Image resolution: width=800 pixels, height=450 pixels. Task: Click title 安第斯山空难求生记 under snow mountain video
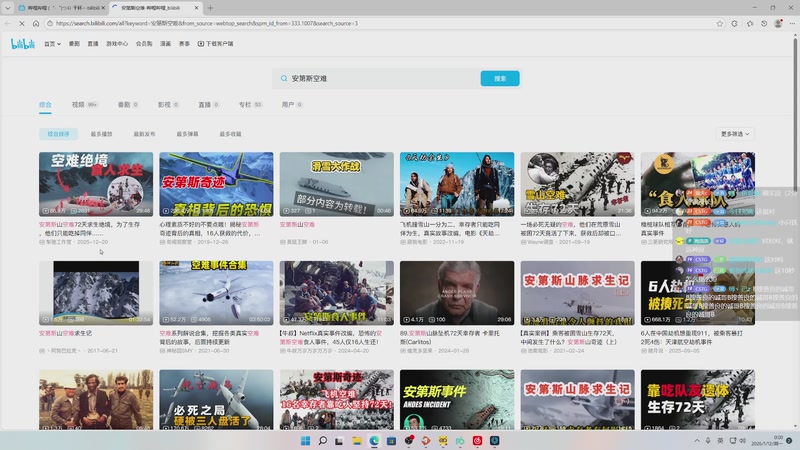[65, 333]
